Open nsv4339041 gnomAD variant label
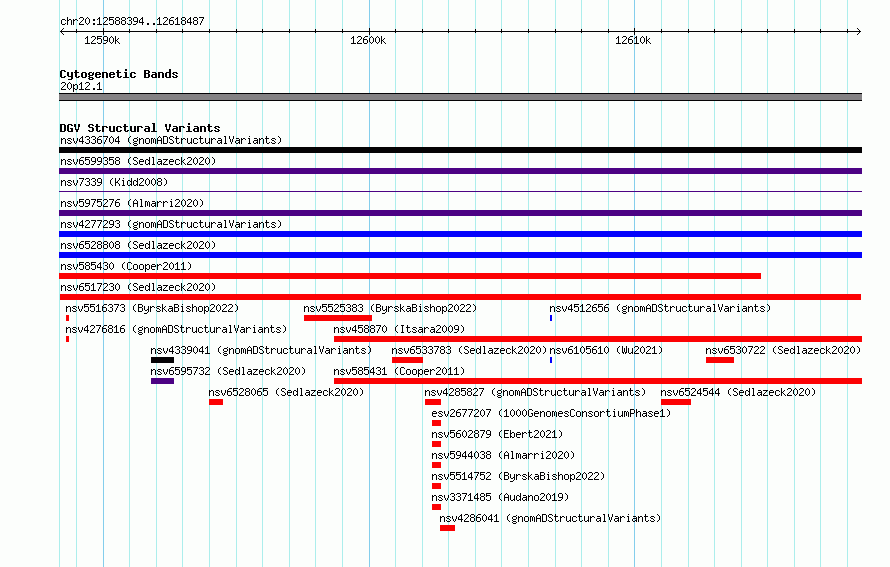 coord(261,350)
